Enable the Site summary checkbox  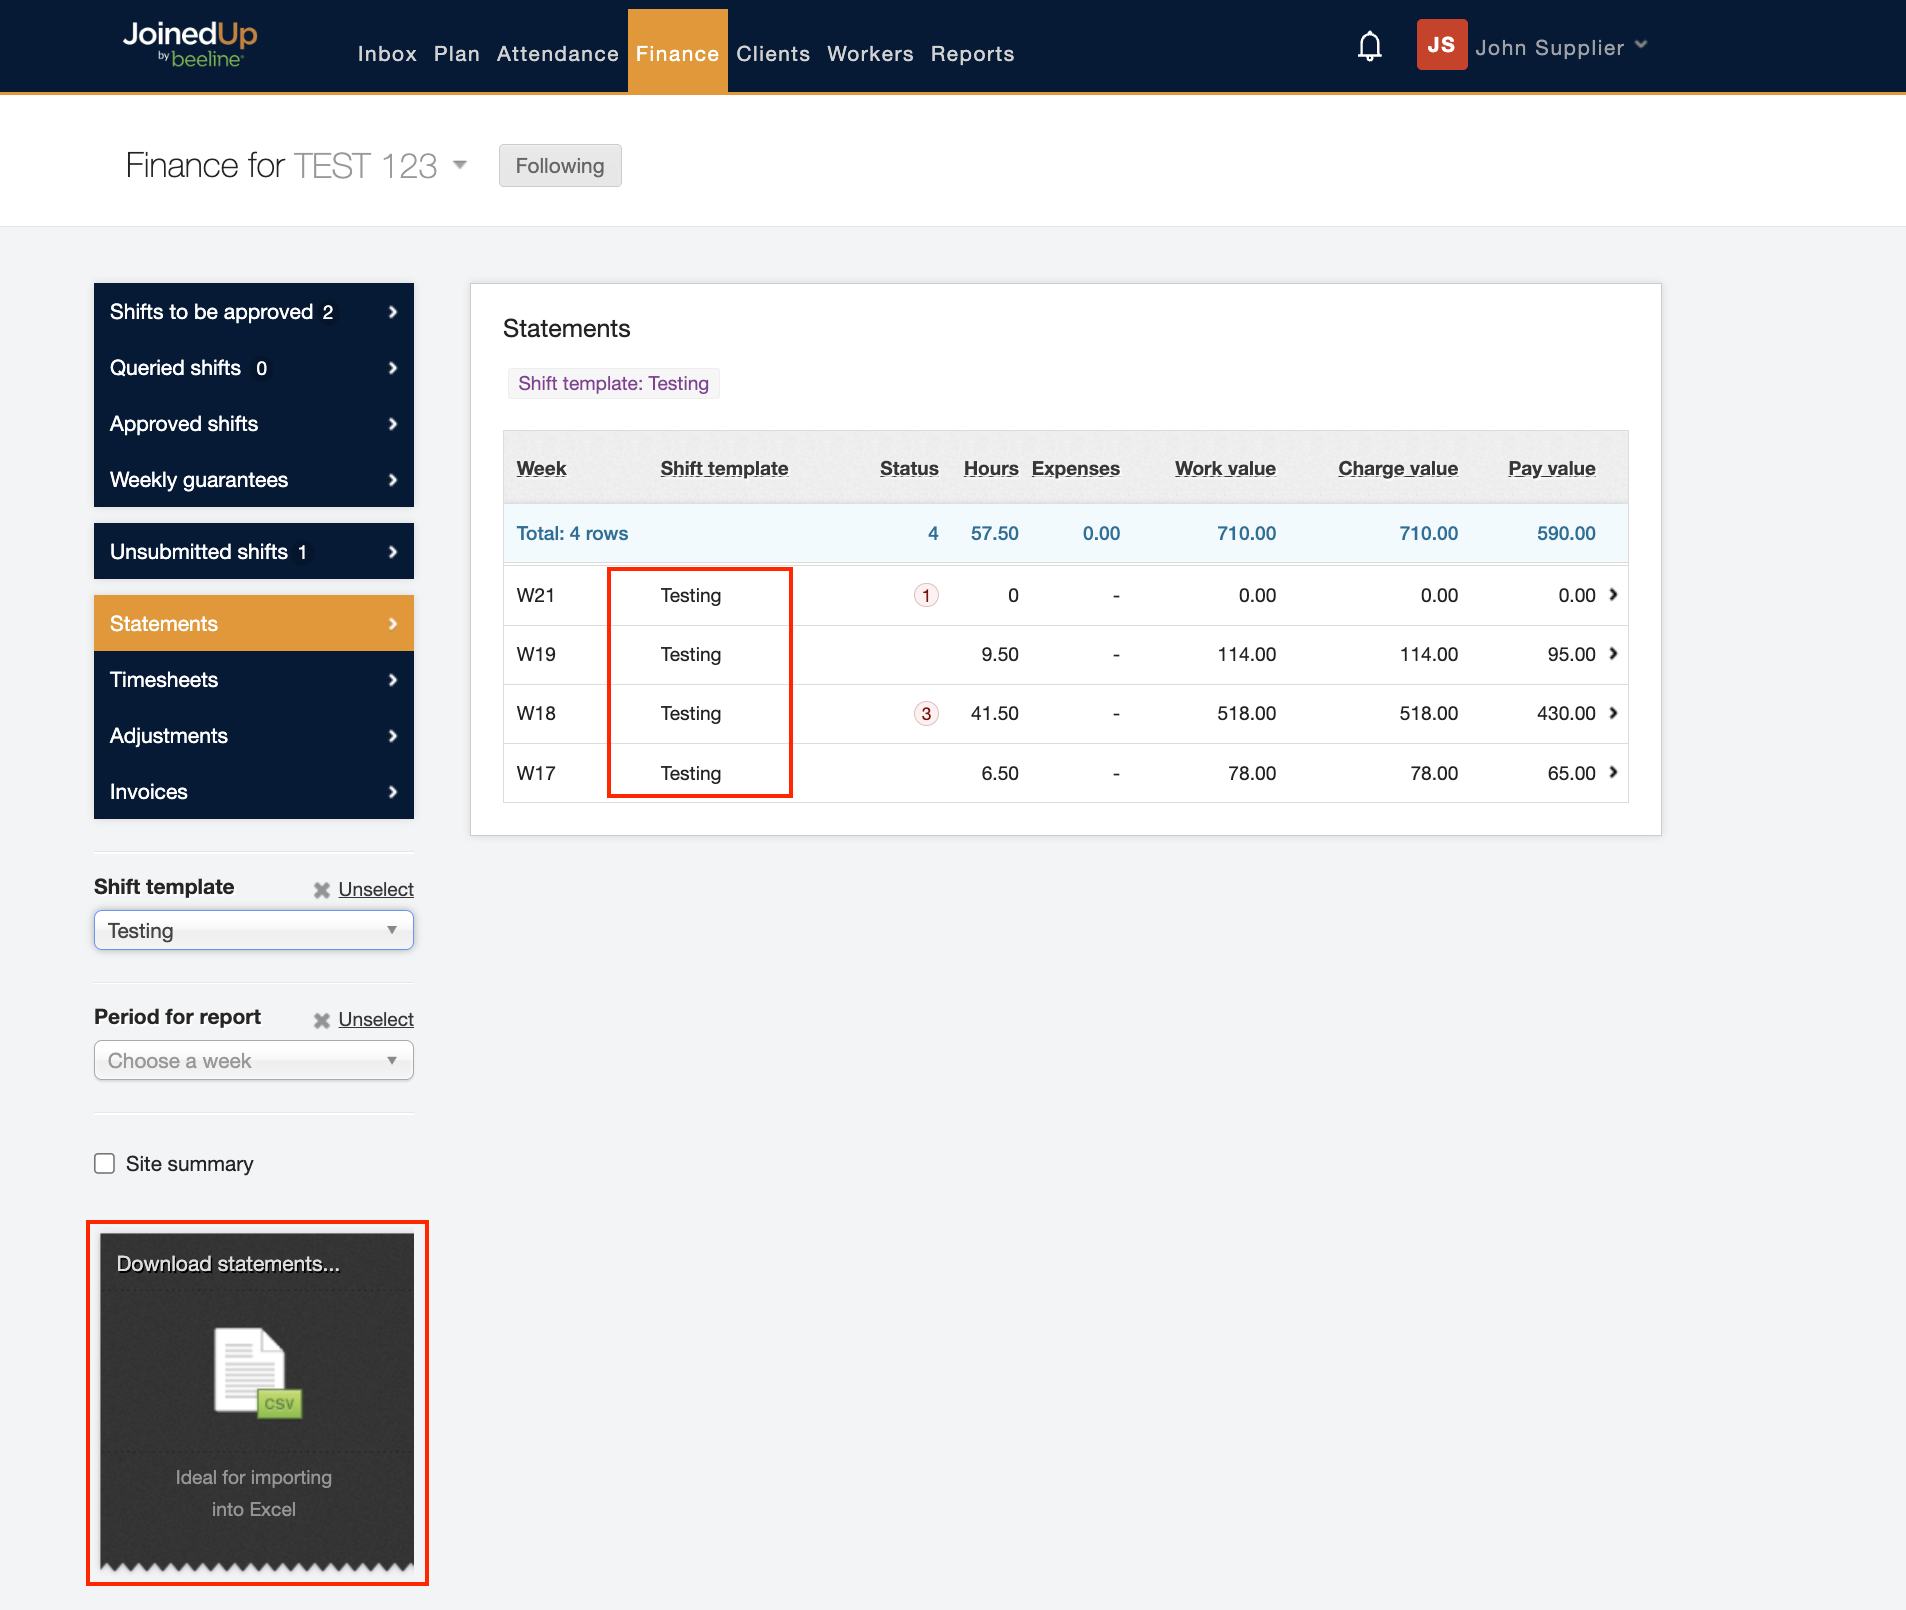[105, 1163]
